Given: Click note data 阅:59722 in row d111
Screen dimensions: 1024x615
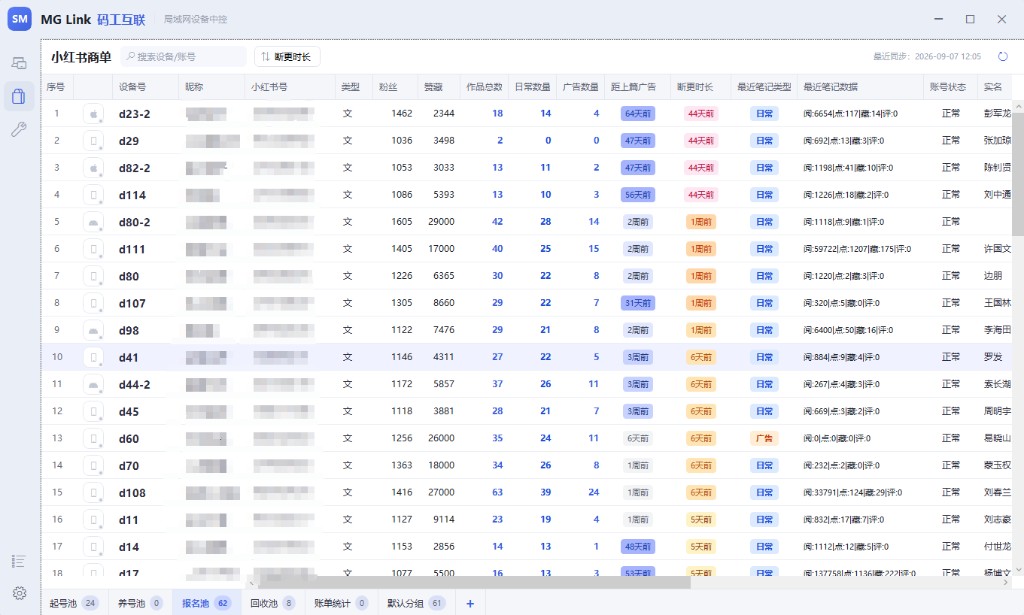Looking at the screenshot, I should click(857, 249).
